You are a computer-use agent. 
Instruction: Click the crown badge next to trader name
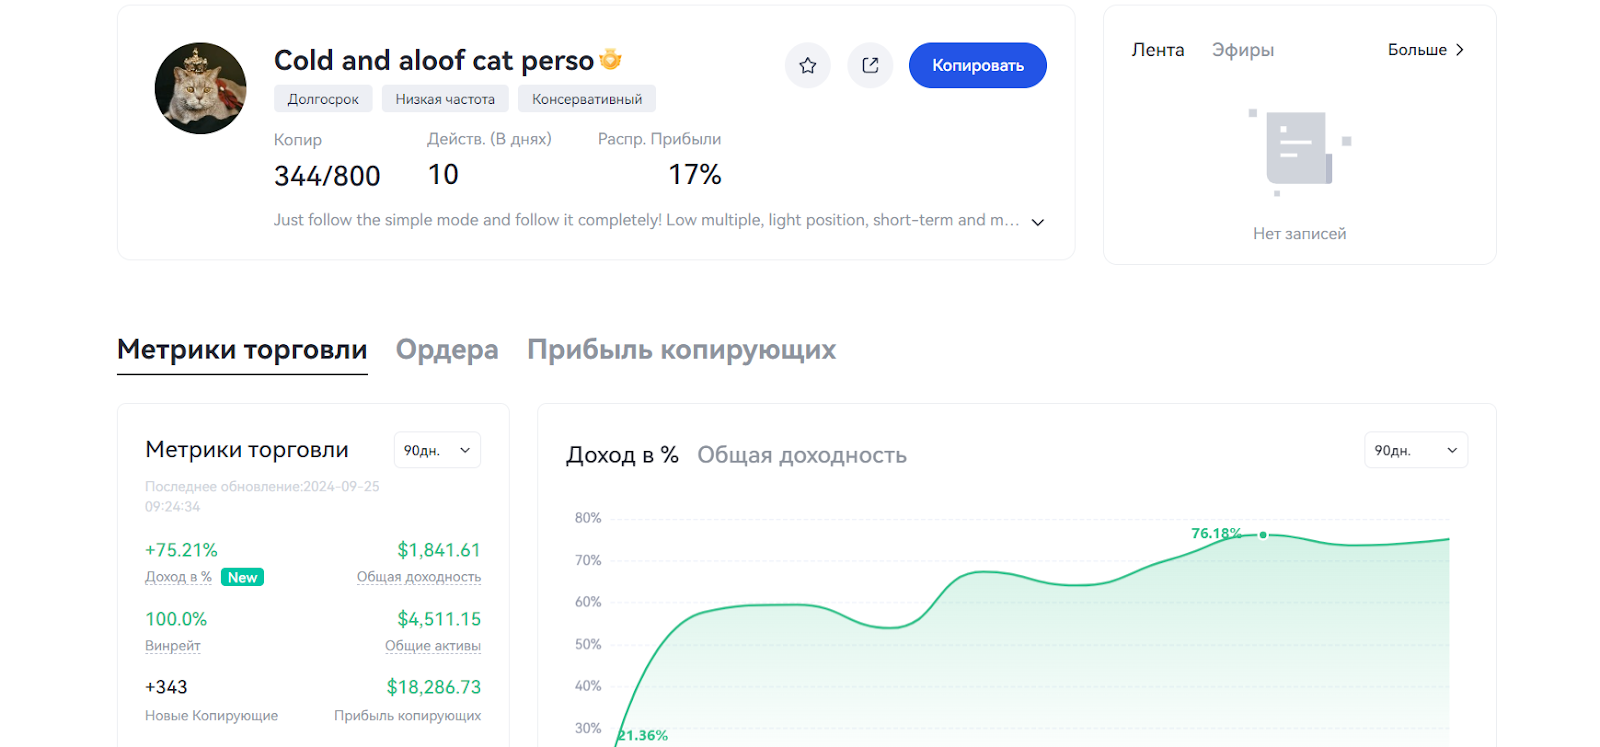click(x=610, y=60)
